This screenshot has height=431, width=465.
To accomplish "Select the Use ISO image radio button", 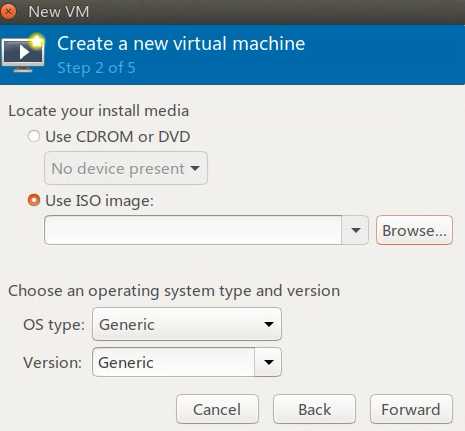I will 34,200.
